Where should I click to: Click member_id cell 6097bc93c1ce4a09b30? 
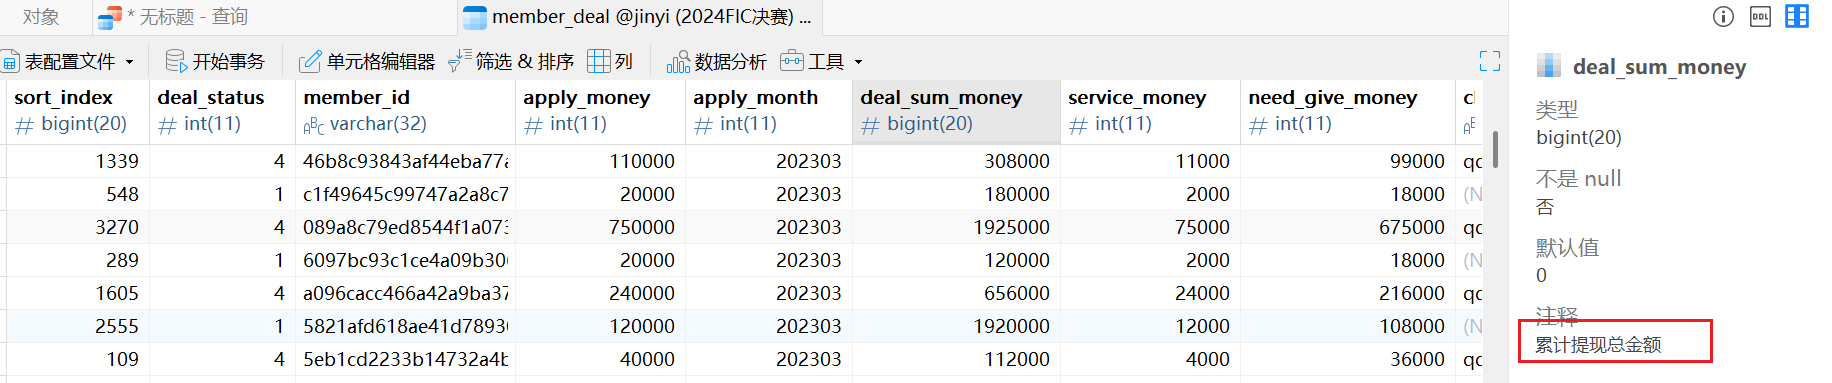click(405, 260)
